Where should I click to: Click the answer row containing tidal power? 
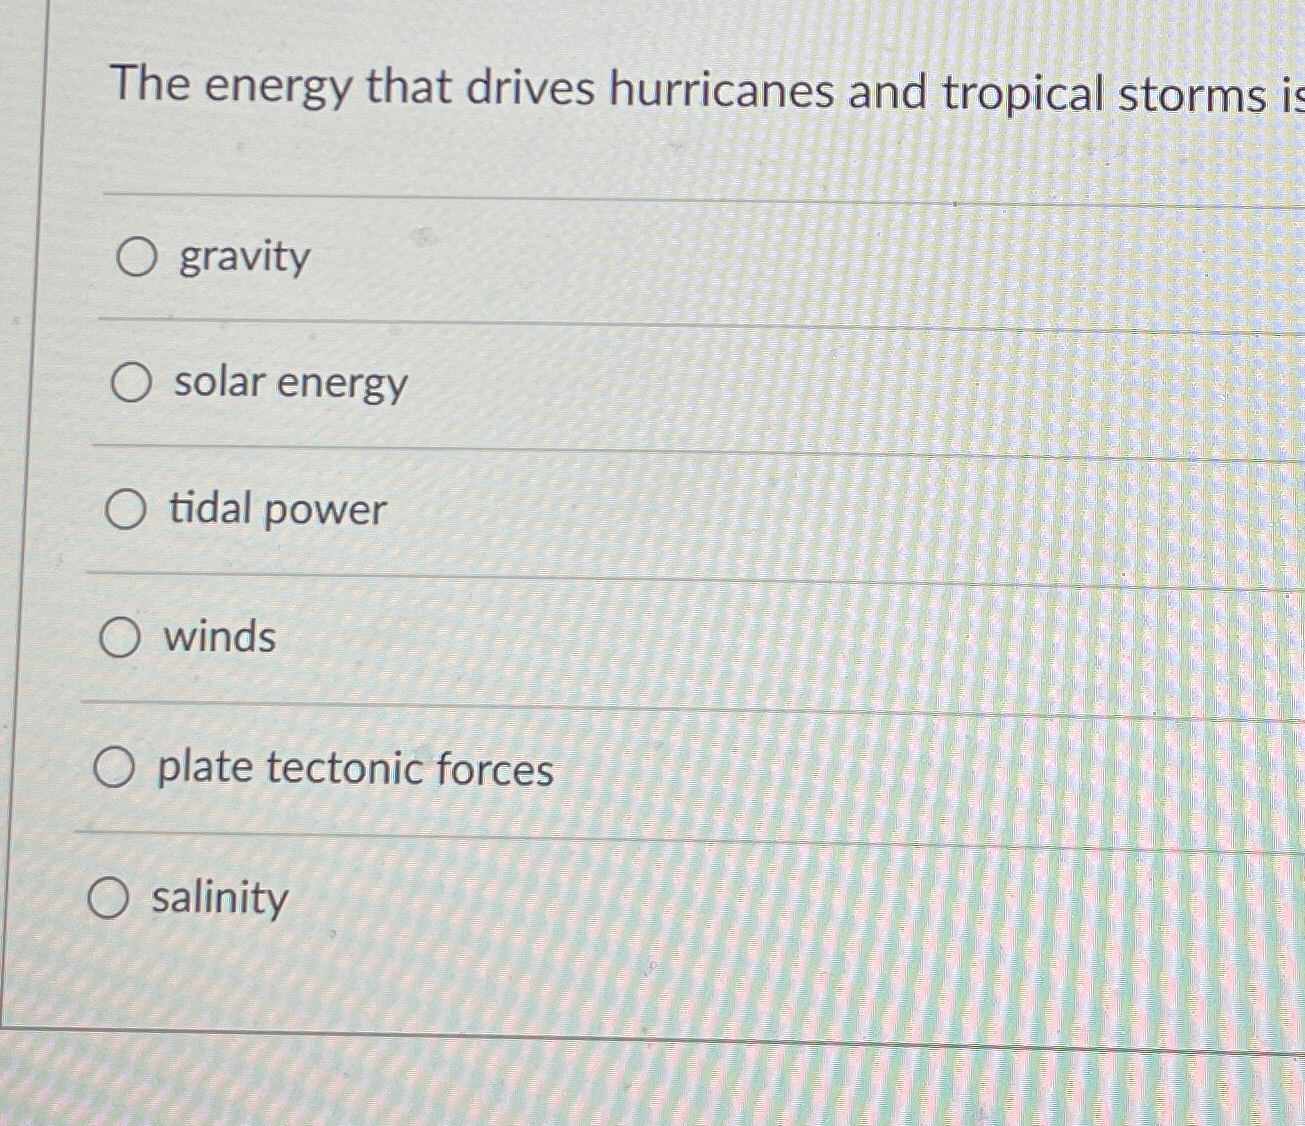(x=400, y=511)
